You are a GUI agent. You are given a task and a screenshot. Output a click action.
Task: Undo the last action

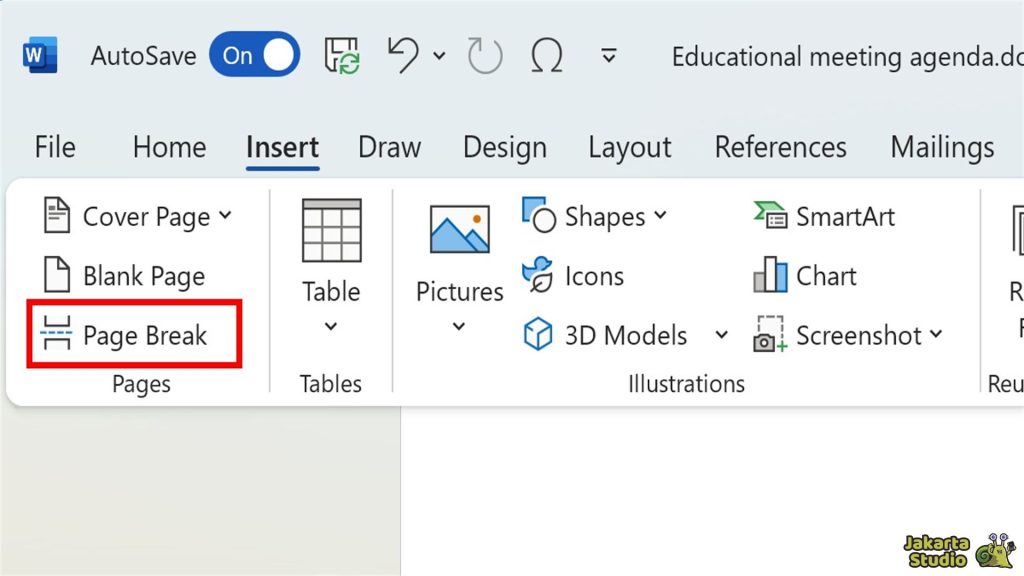[403, 55]
